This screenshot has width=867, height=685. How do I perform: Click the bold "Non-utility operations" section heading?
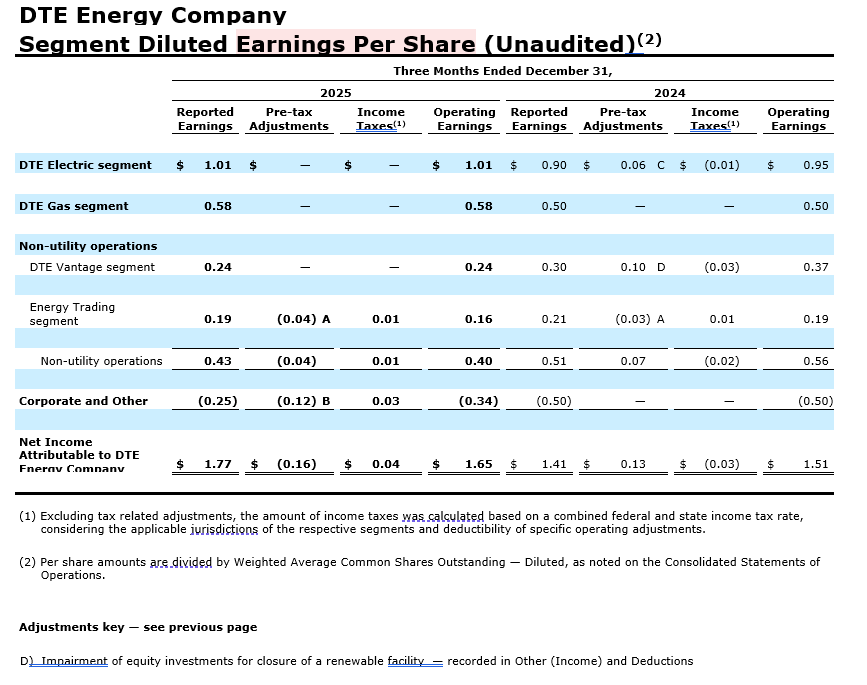pos(88,246)
